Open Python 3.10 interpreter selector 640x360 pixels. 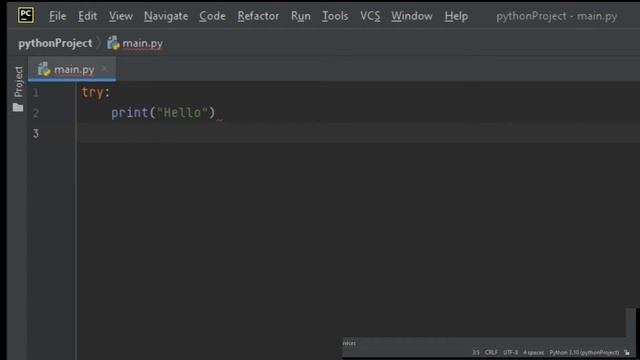[584, 352]
